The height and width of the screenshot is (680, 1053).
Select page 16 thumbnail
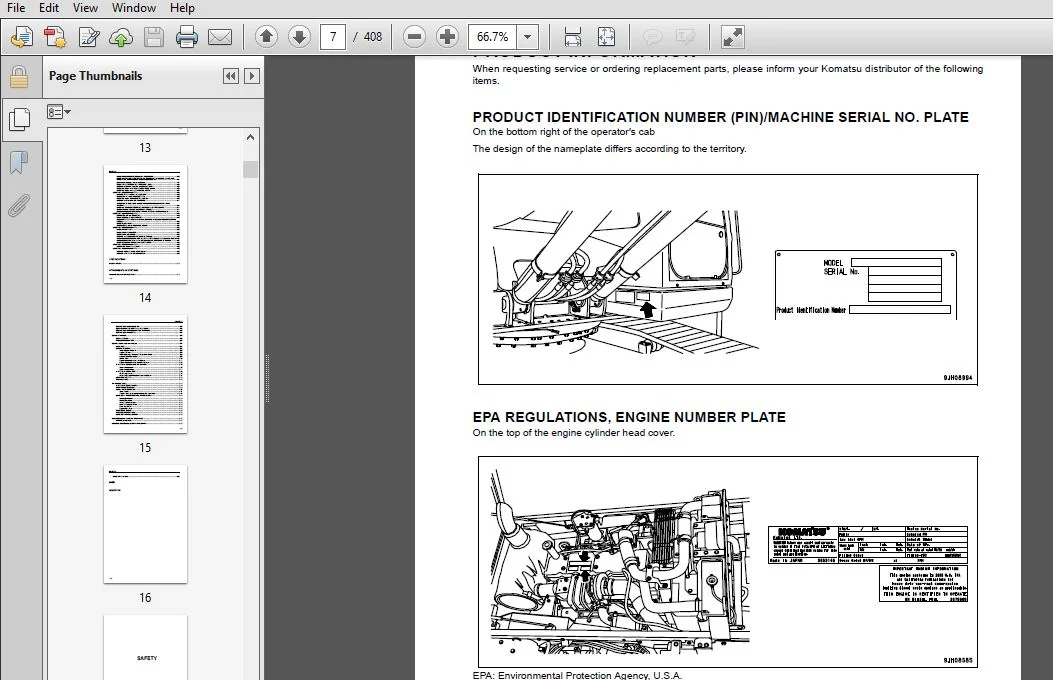(x=145, y=524)
